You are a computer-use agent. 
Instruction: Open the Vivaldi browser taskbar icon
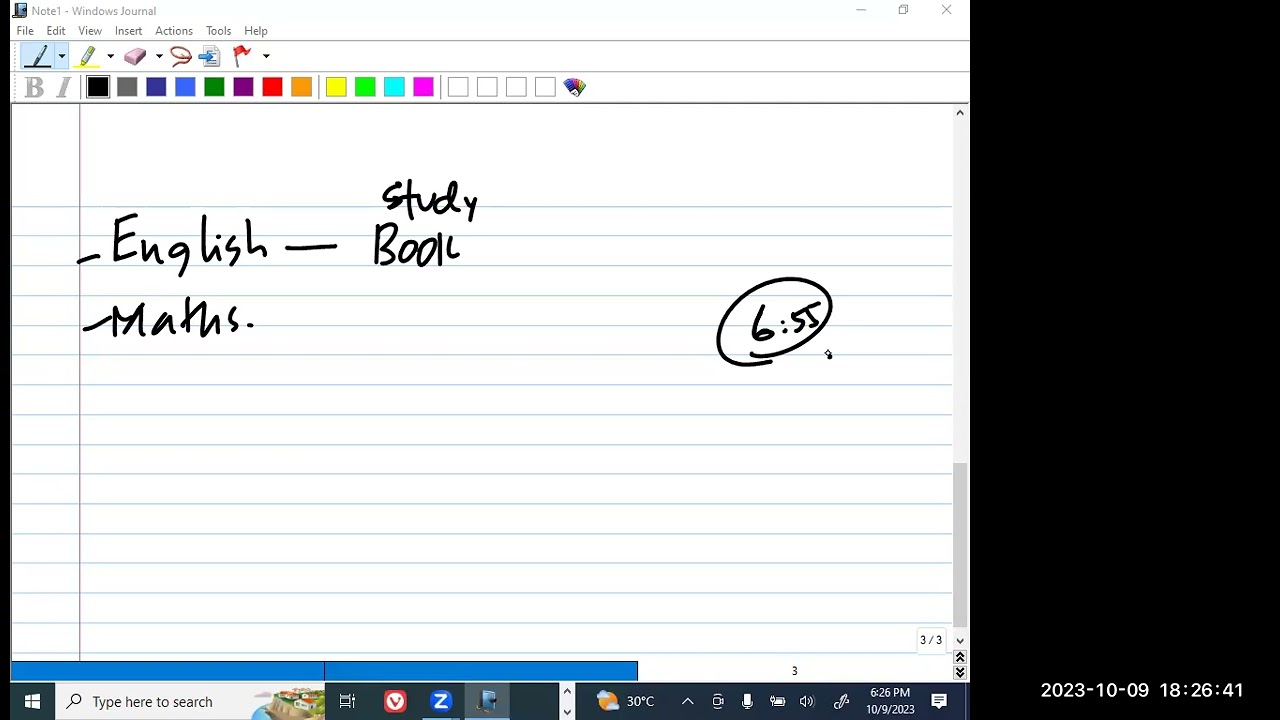[395, 702]
